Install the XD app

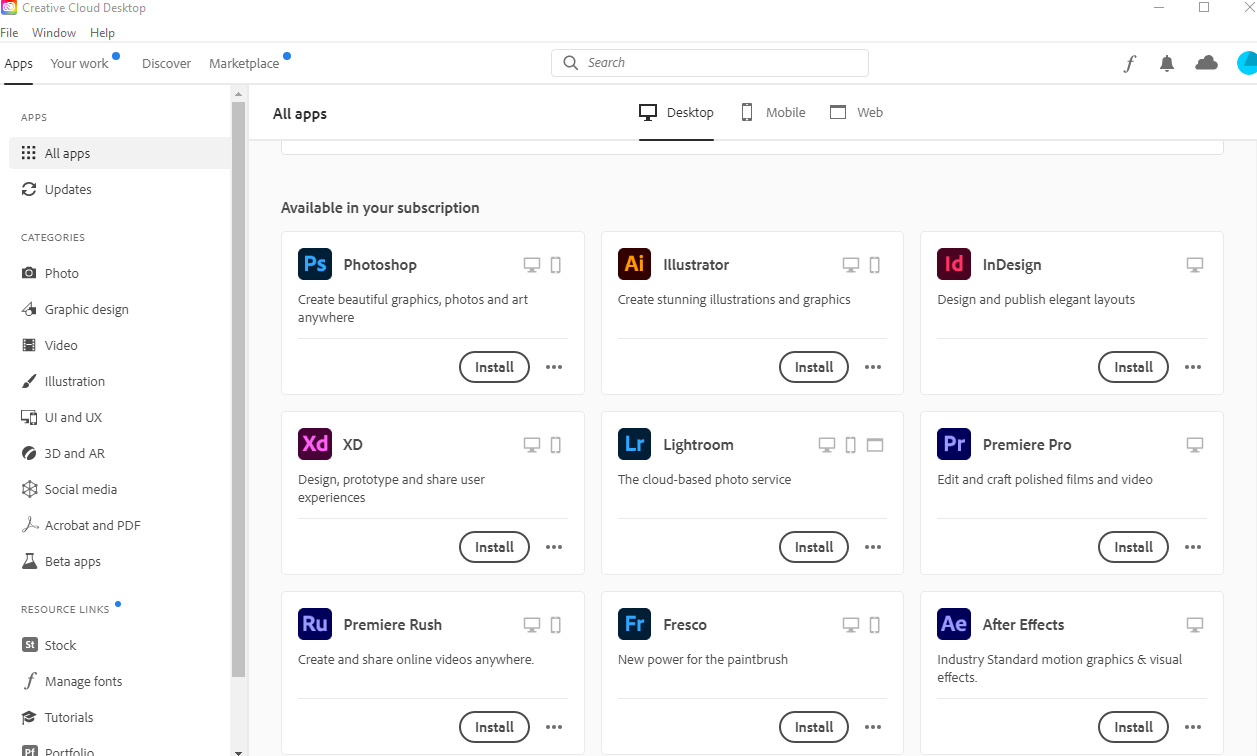(x=494, y=547)
